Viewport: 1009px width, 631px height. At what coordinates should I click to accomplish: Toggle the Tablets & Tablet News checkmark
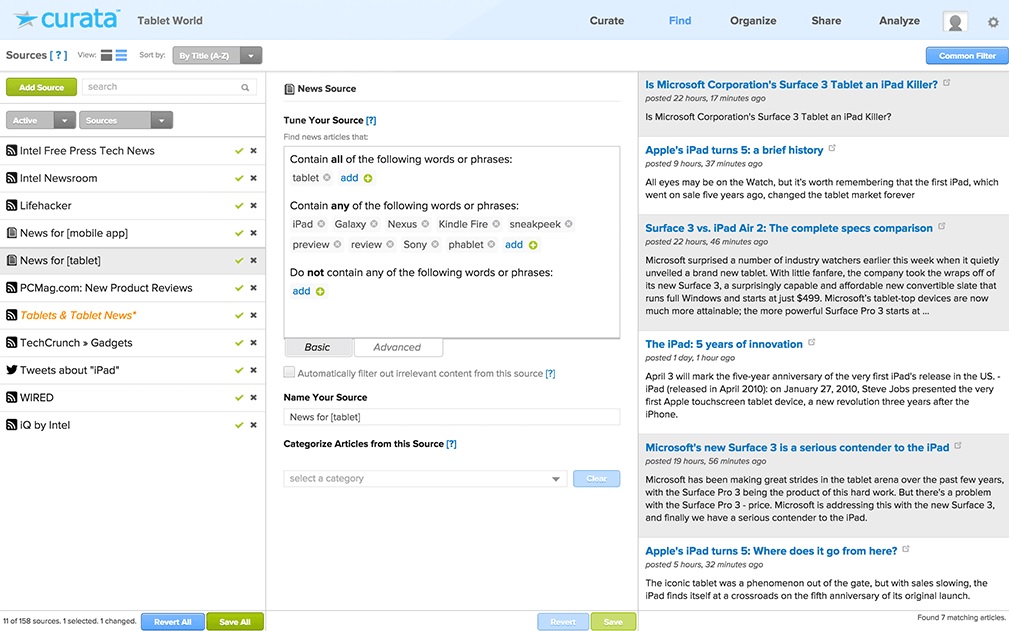239,315
